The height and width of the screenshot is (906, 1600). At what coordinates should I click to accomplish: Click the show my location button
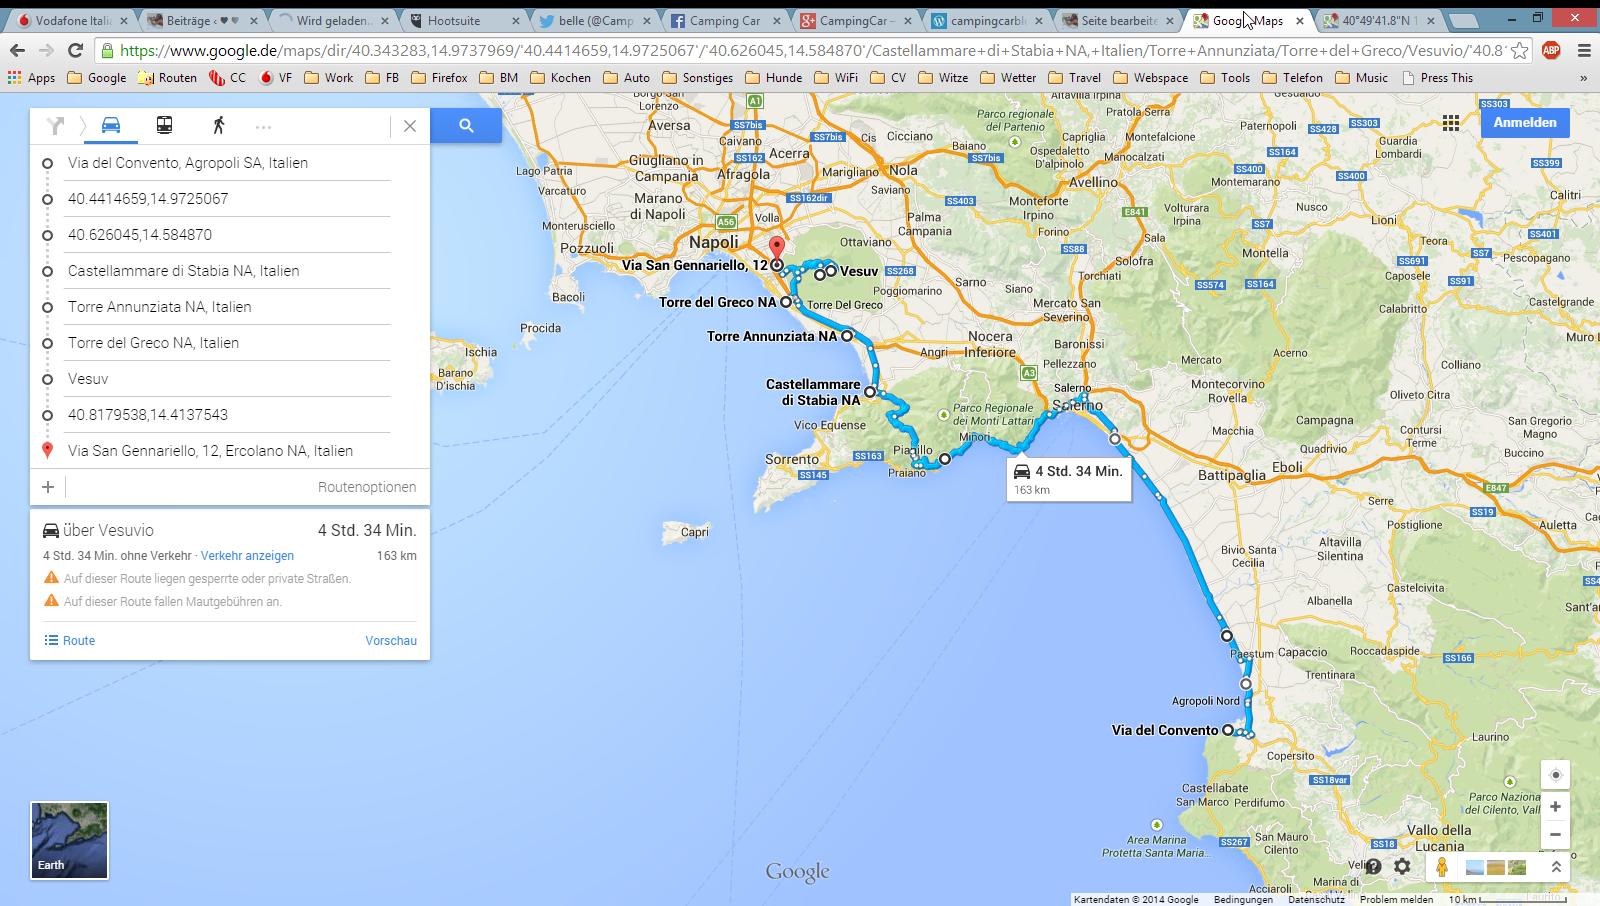(1555, 775)
